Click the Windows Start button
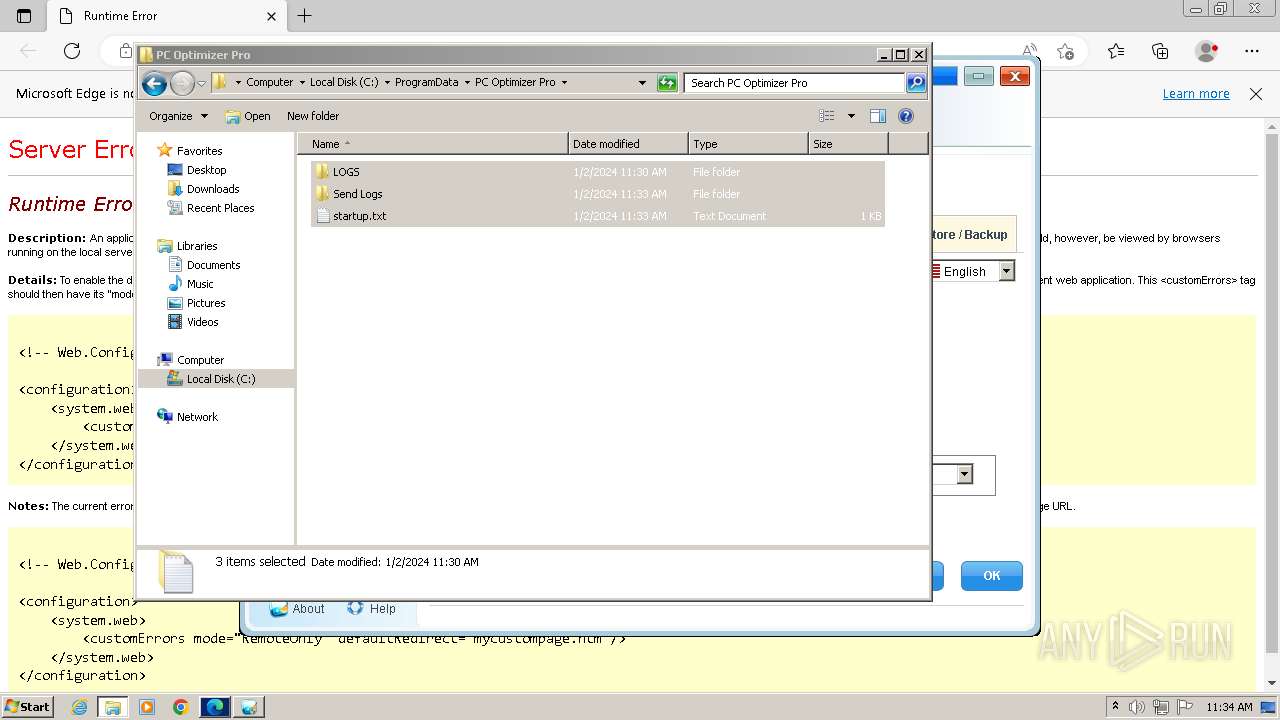1280x720 pixels. [x=27, y=707]
